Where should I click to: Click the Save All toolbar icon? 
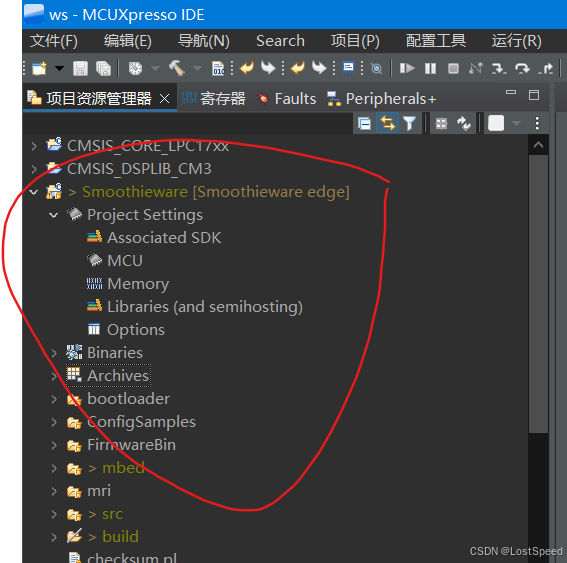(x=103, y=68)
